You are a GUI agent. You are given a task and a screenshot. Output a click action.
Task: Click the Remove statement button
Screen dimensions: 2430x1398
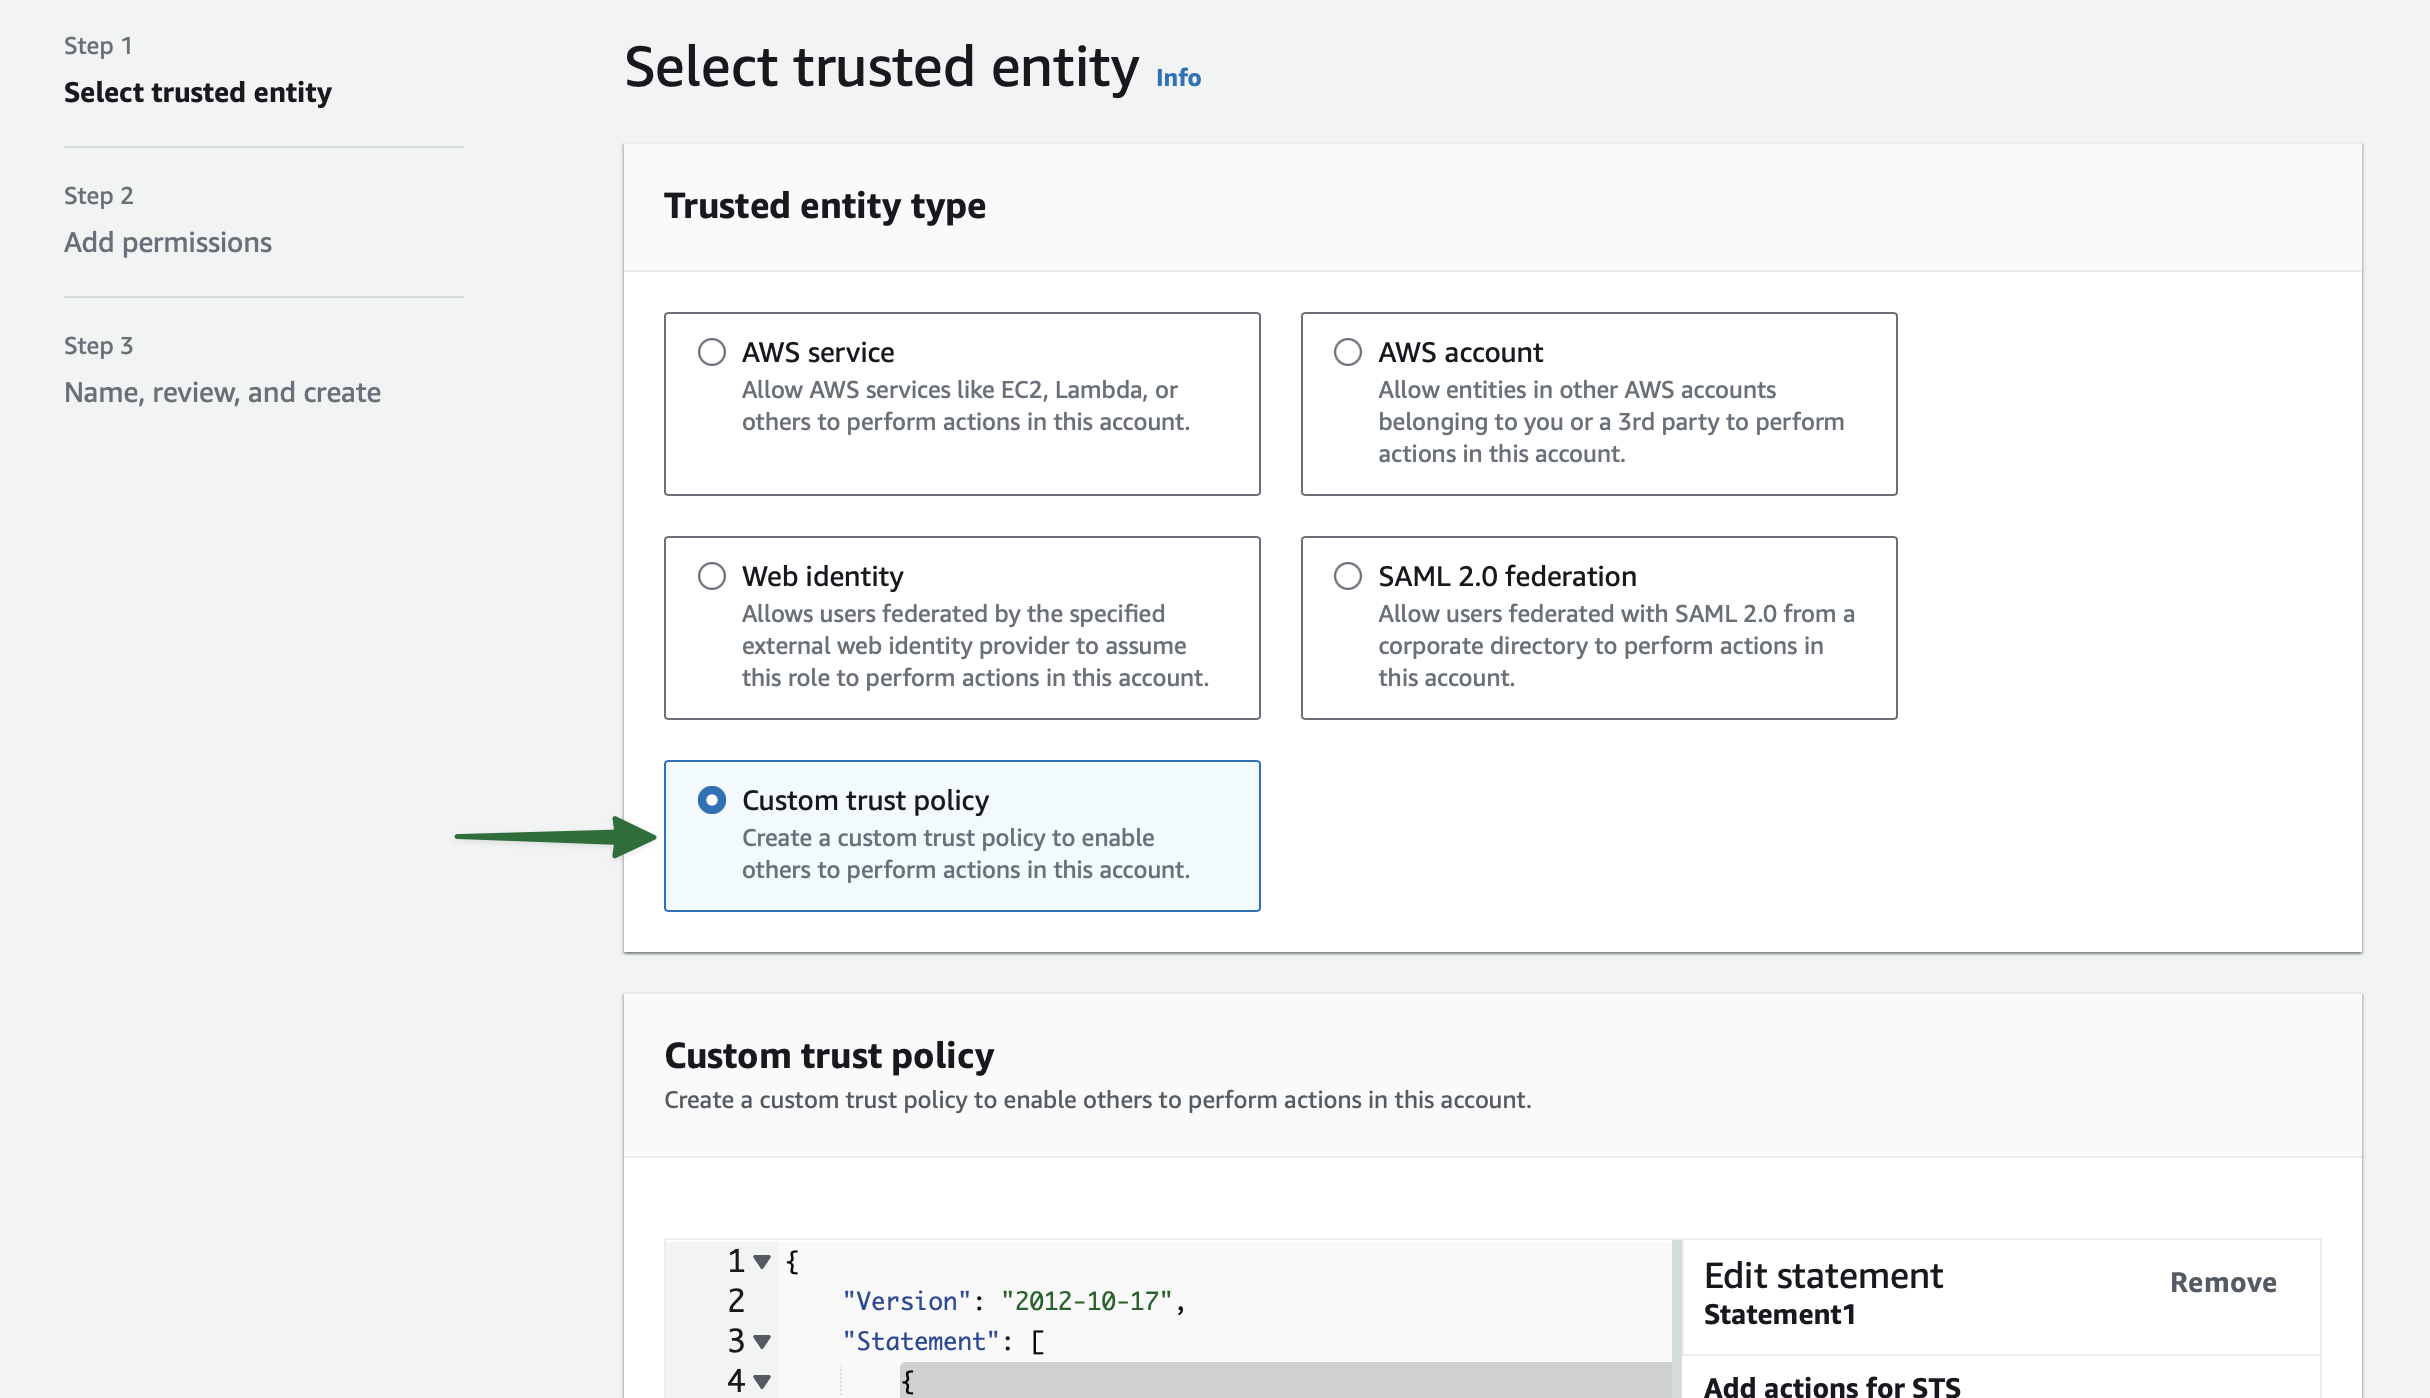[x=2222, y=1282]
